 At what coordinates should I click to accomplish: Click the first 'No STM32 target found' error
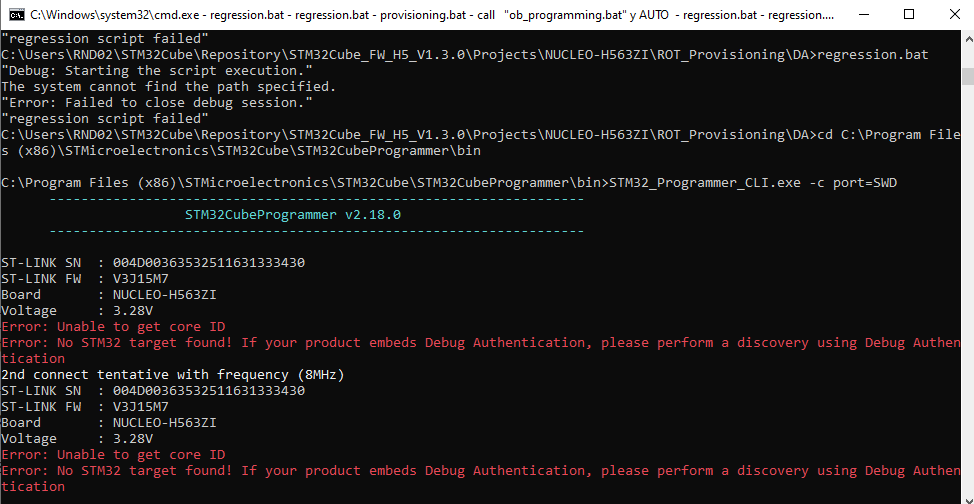point(480,351)
